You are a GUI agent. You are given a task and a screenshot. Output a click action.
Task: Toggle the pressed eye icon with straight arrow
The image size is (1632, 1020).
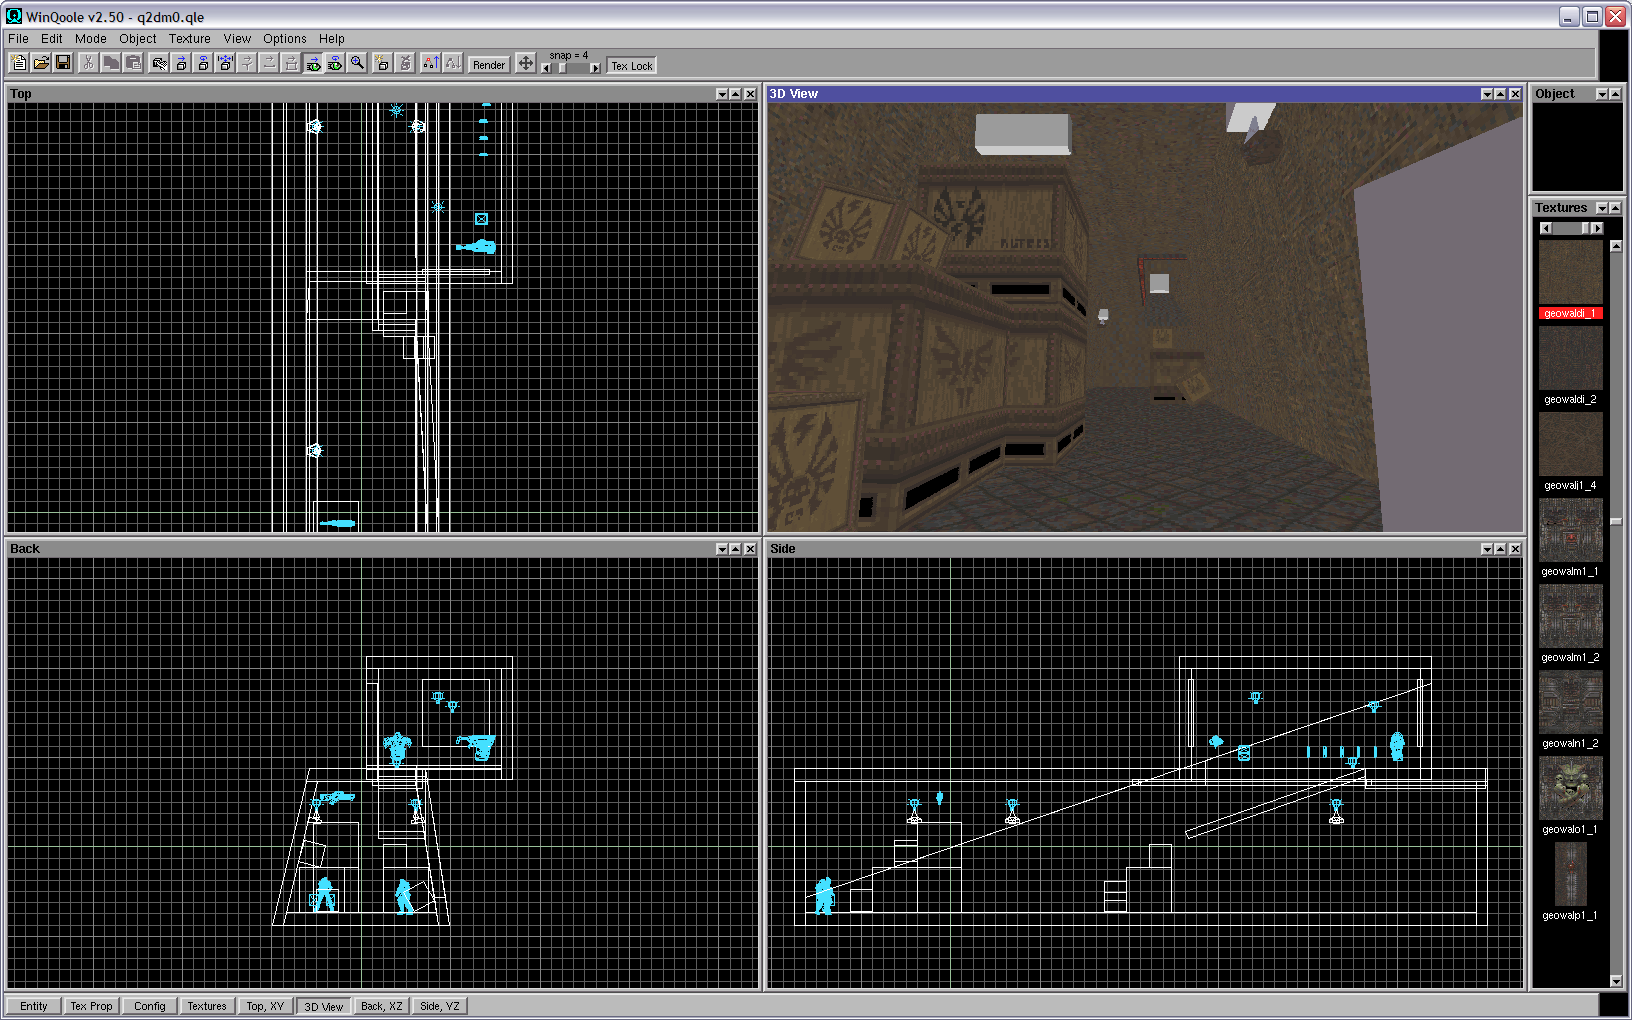coord(313,63)
